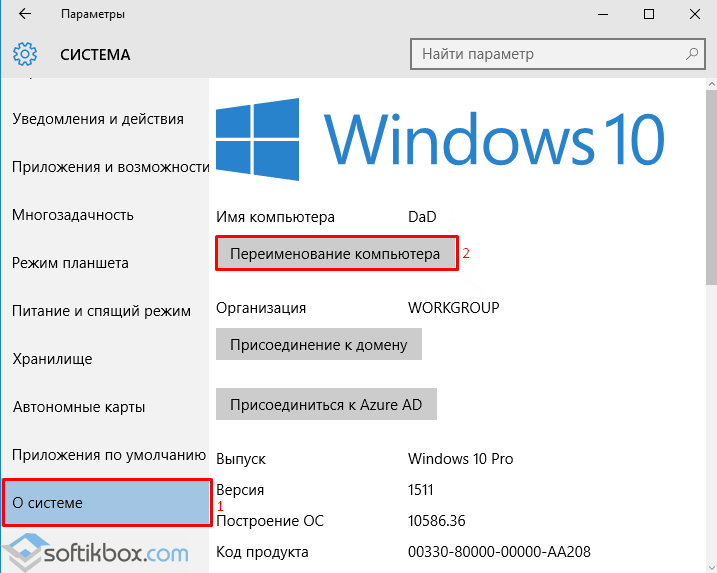This screenshot has height=573, width=717.
Task: Close the Settings window
Action: 695,15
